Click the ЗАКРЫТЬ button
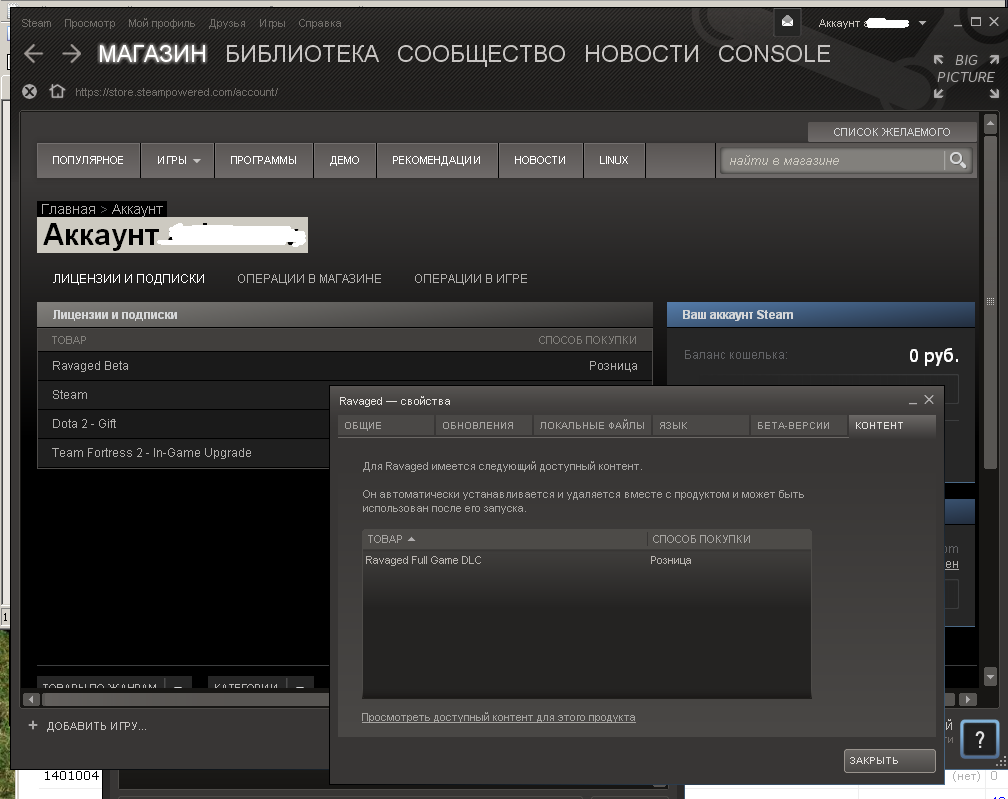 click(x=889, y=760)
